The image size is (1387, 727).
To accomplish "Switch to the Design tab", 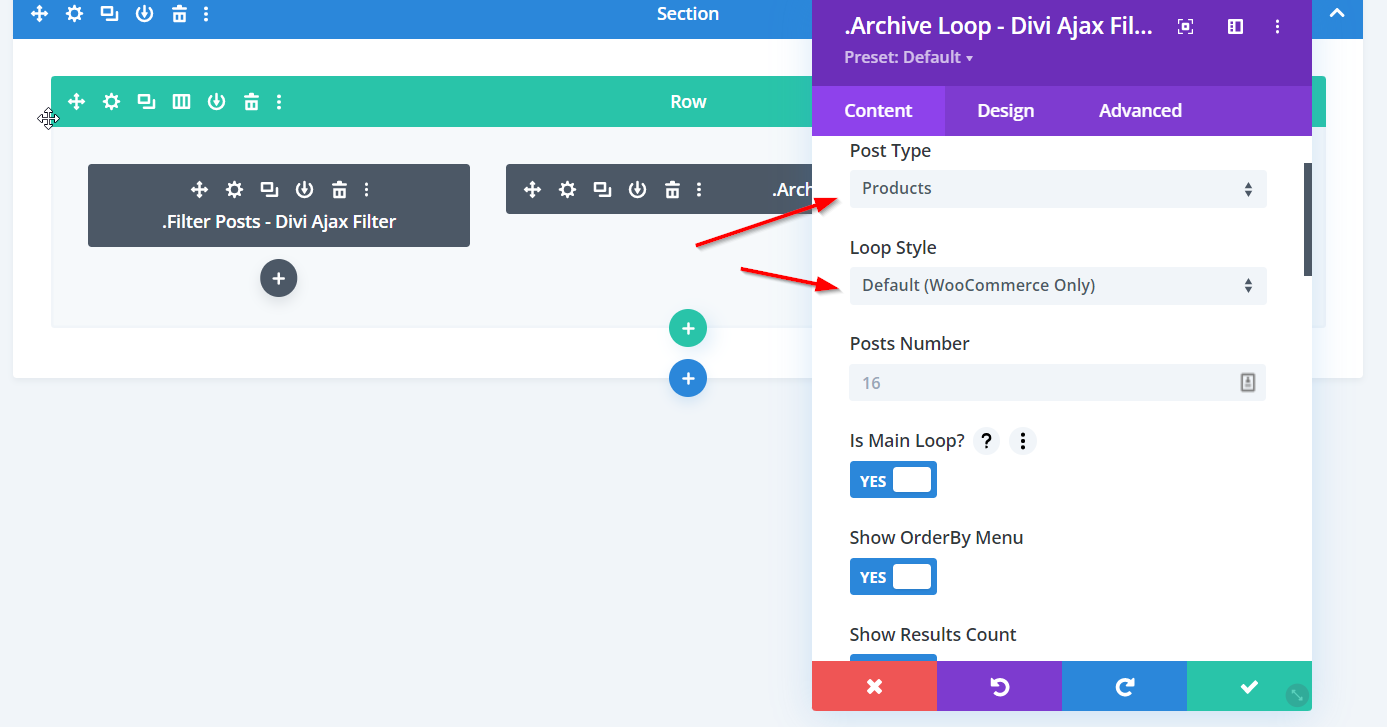I will click(1005, 111).
